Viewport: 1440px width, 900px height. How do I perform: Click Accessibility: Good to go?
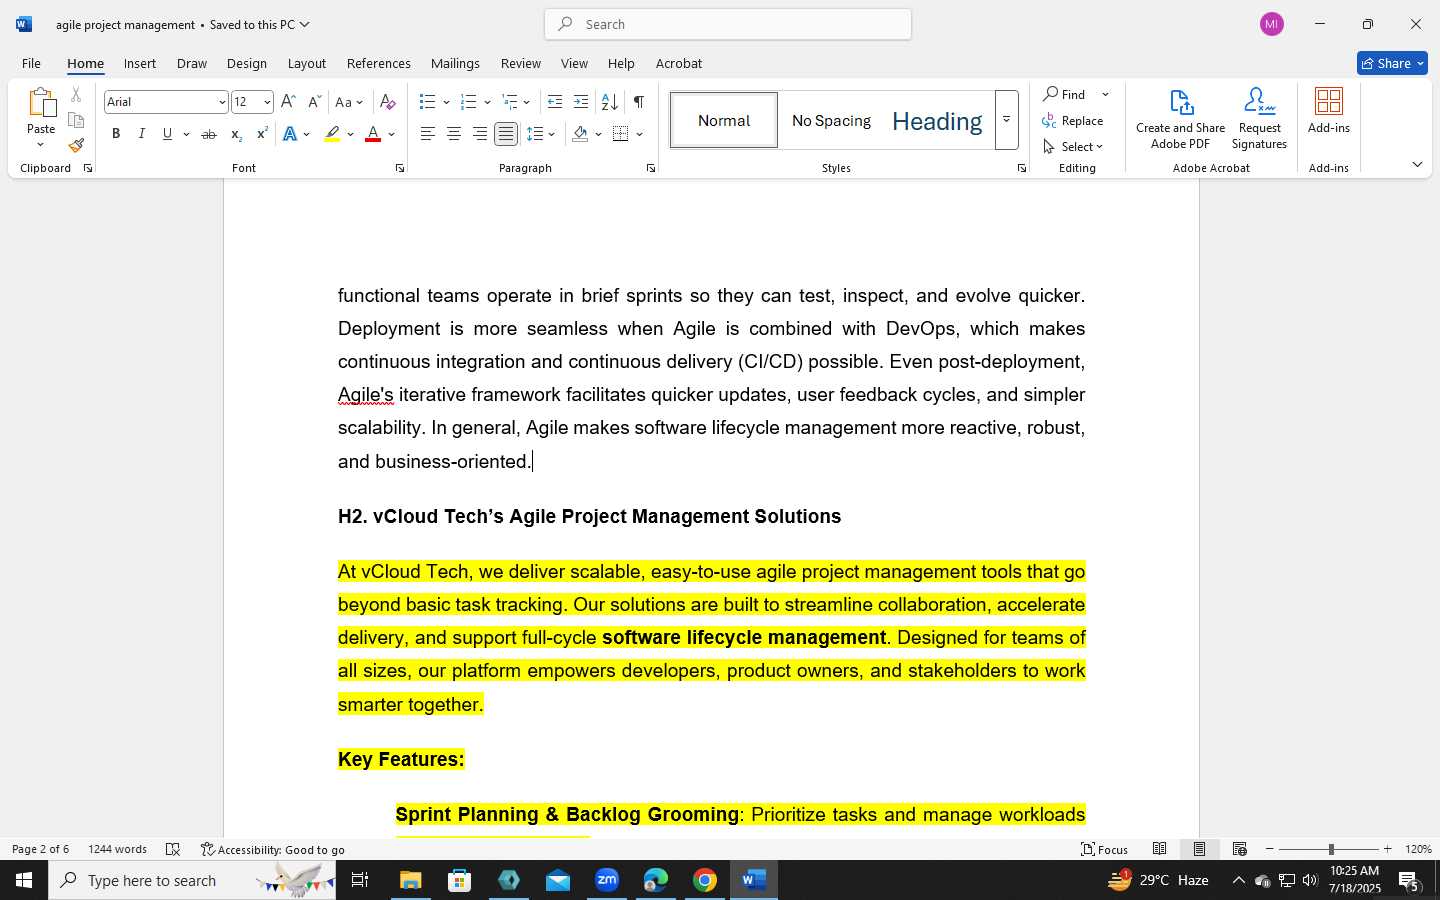coord(273,849)
